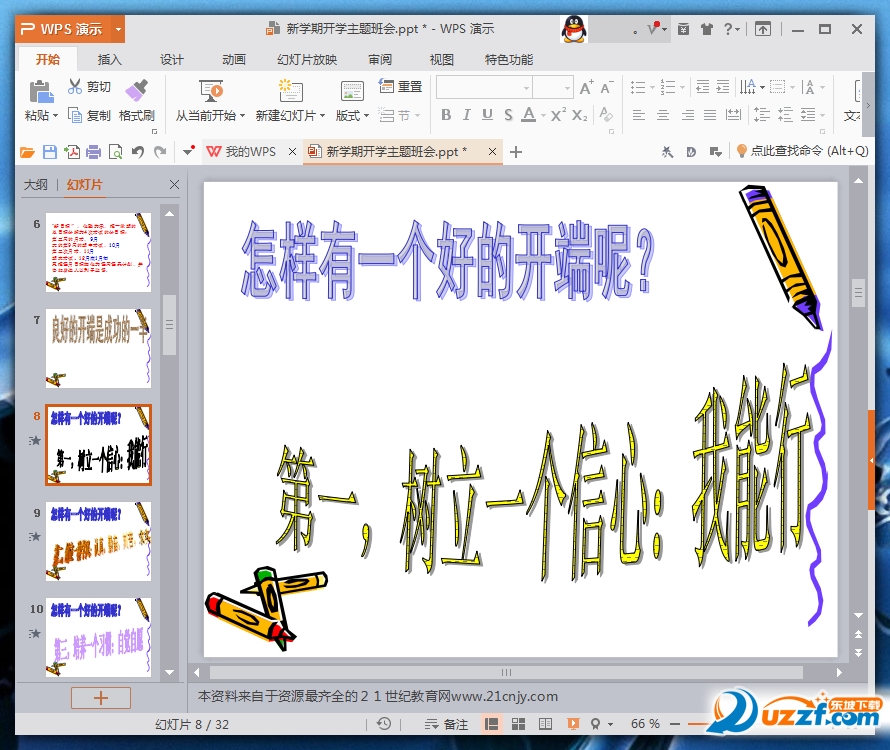This screenshot has height=750, width=890.
Task: Switch to reading view icon
Action: tap(545, 724)
